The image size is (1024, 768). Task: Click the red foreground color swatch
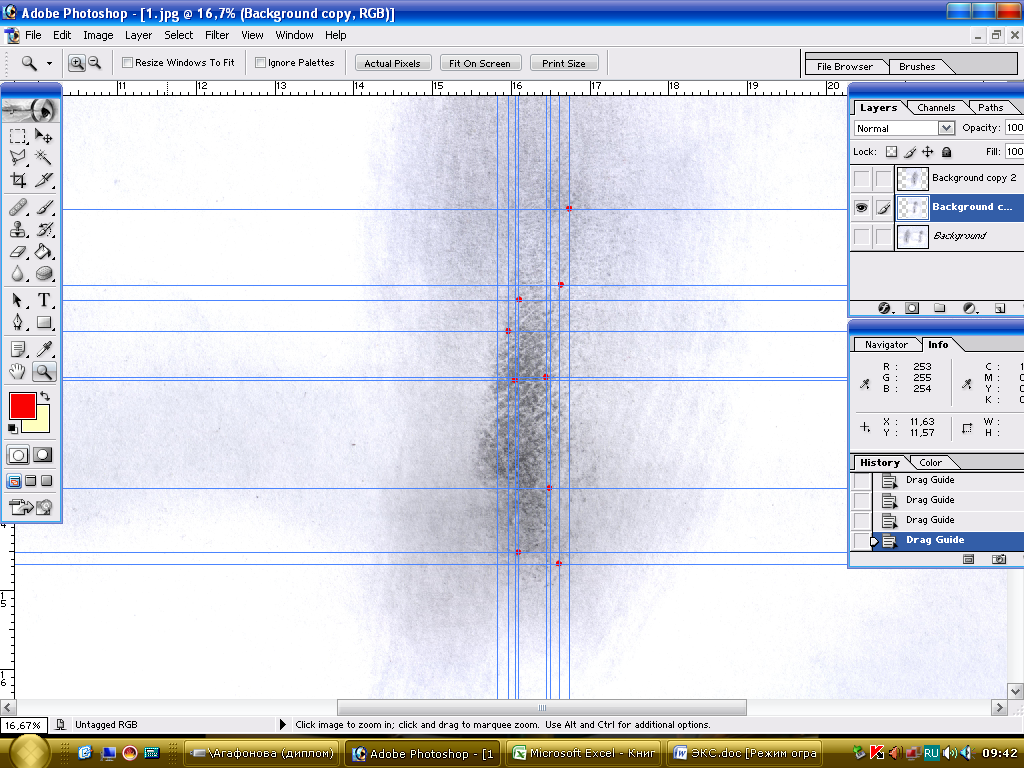(22, 405)
